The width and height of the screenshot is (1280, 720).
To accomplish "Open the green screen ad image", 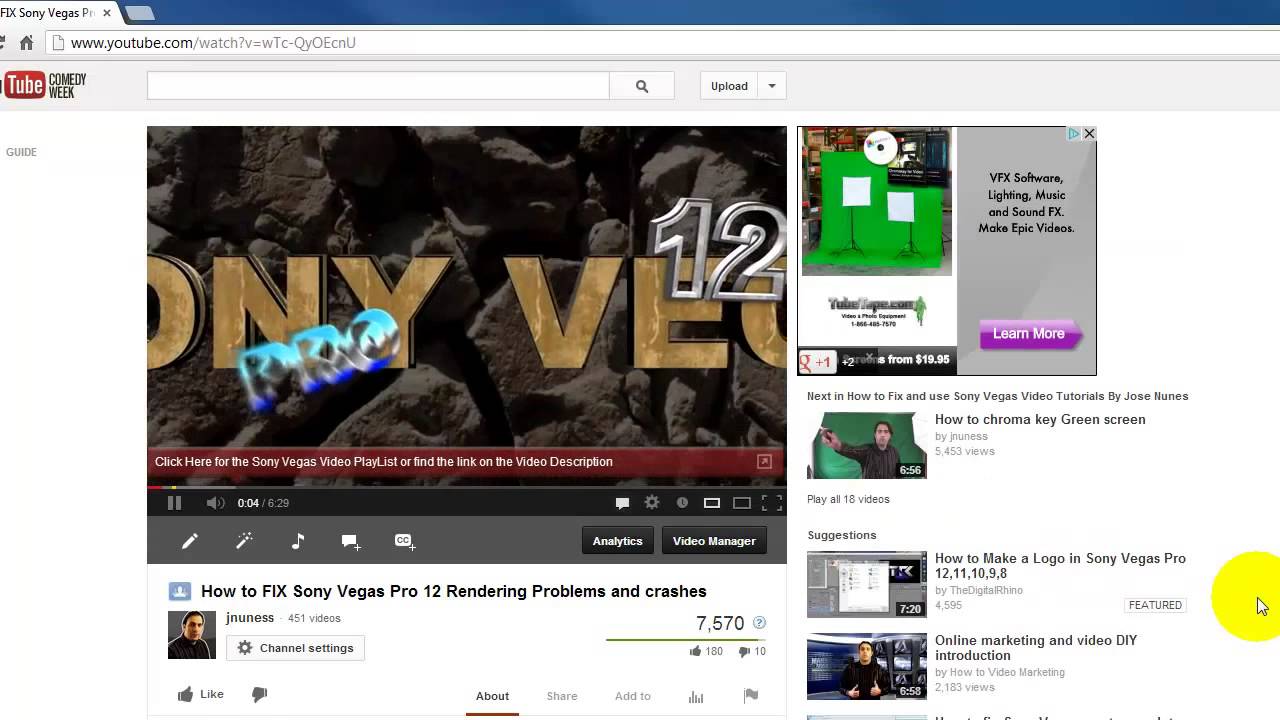I will [876, 201].
